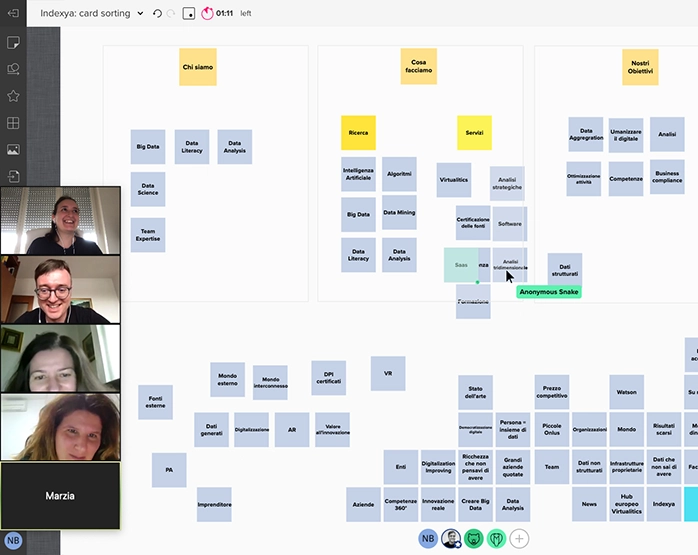Select the Anonymous Snake cursor label
This screenshot has height=555, width=698.
tap(548, 291)
